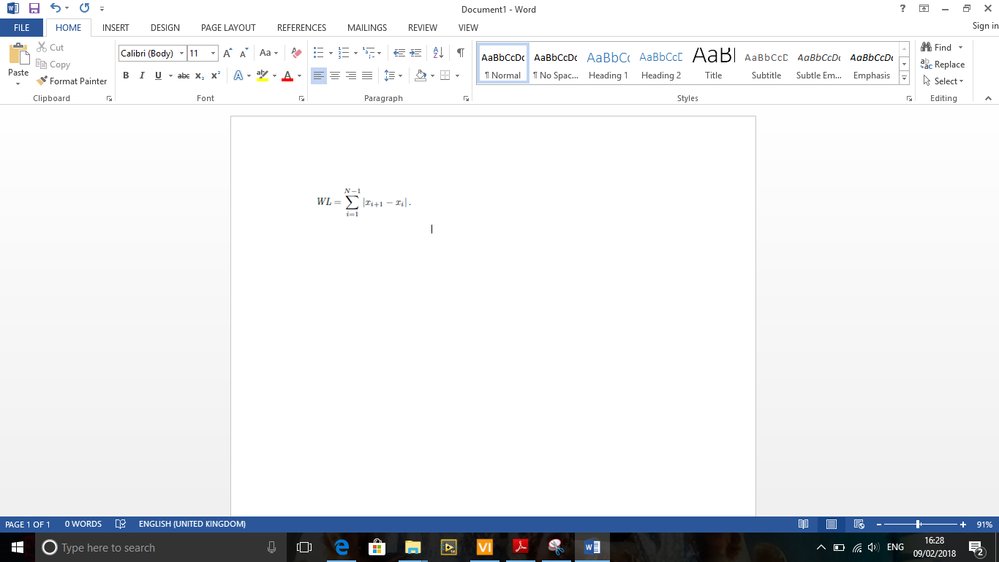Open the Font dialog launcher
Screen dimensions: 999x562
click(x=301, y=99)
